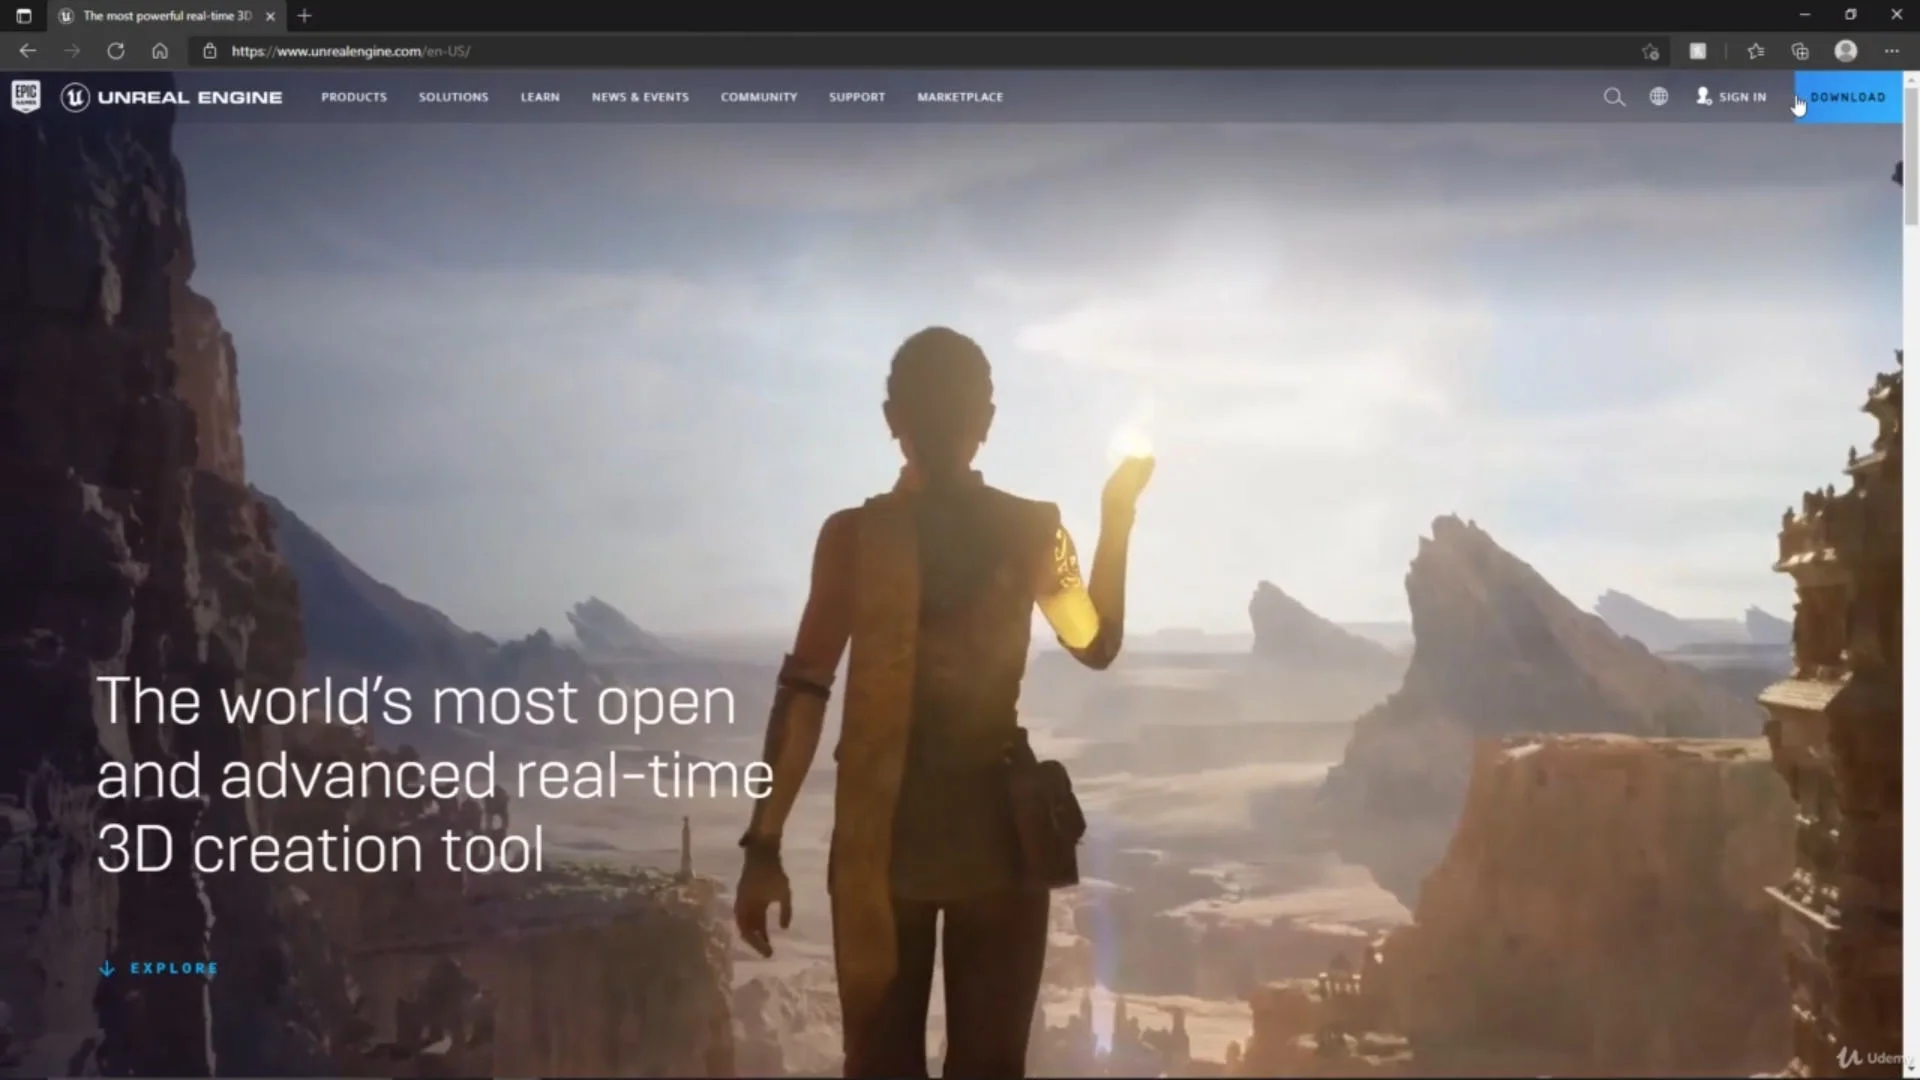Click the browser home icon
The image size is (1920, 1080).
[160, 51]
